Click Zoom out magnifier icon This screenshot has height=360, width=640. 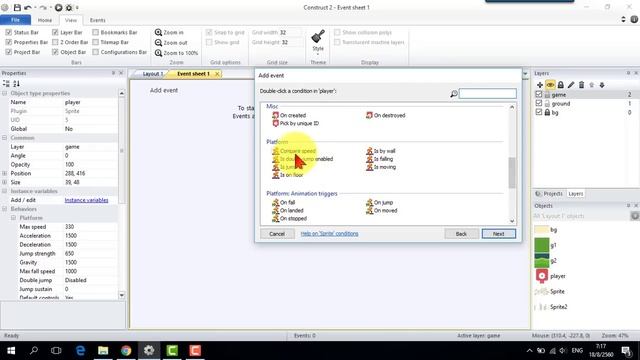point(158,43)
